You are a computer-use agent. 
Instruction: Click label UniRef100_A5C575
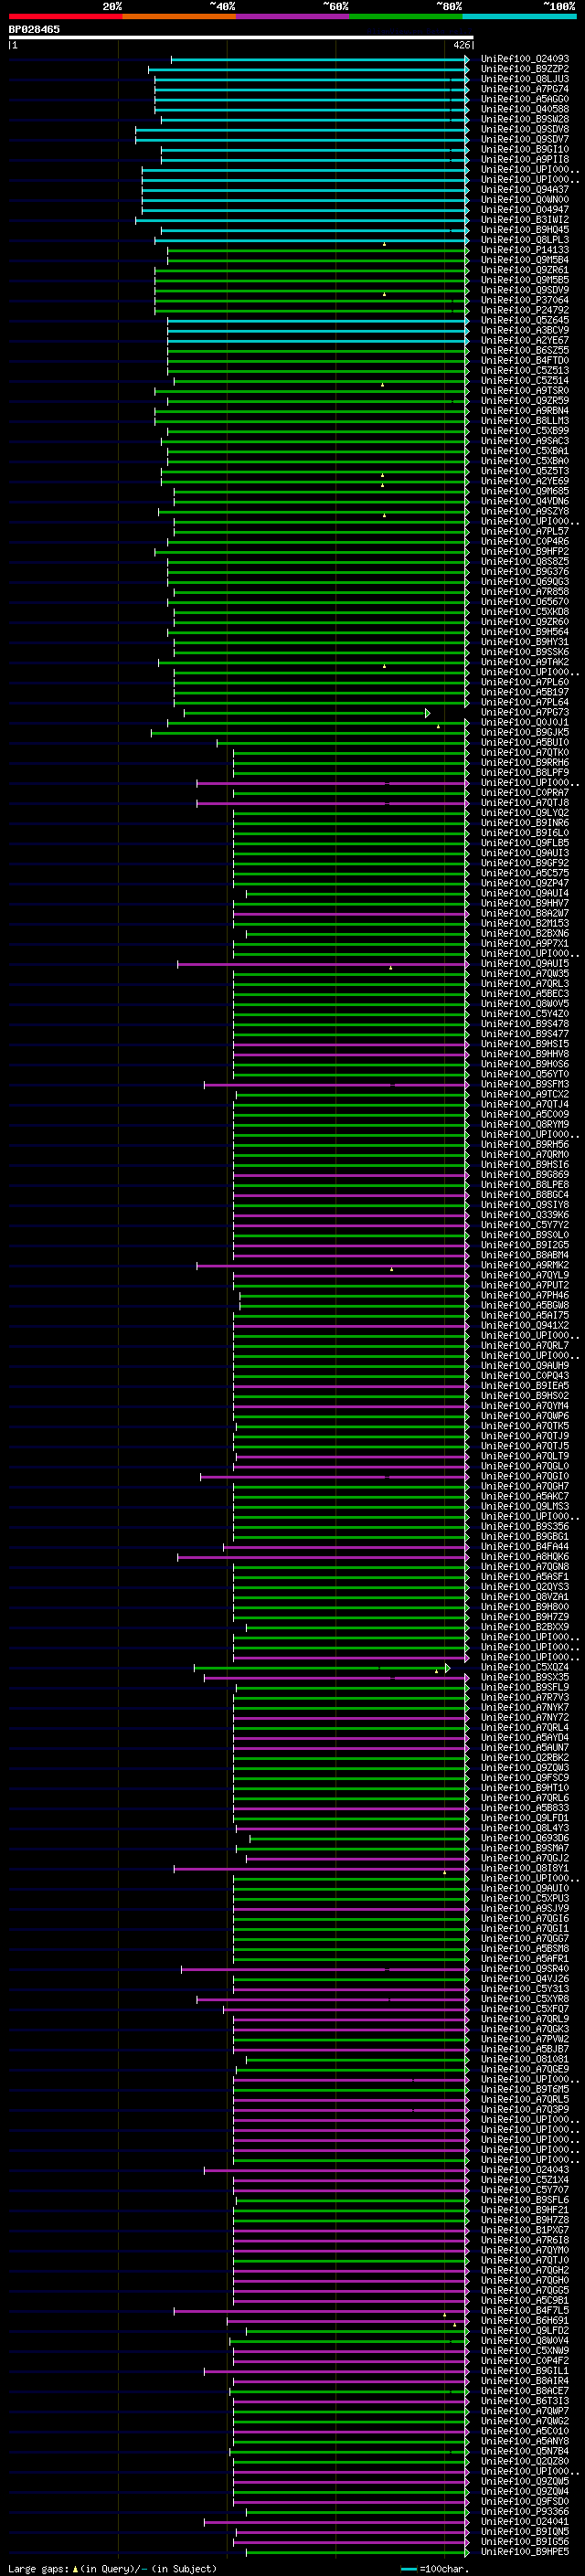(525, 873)
